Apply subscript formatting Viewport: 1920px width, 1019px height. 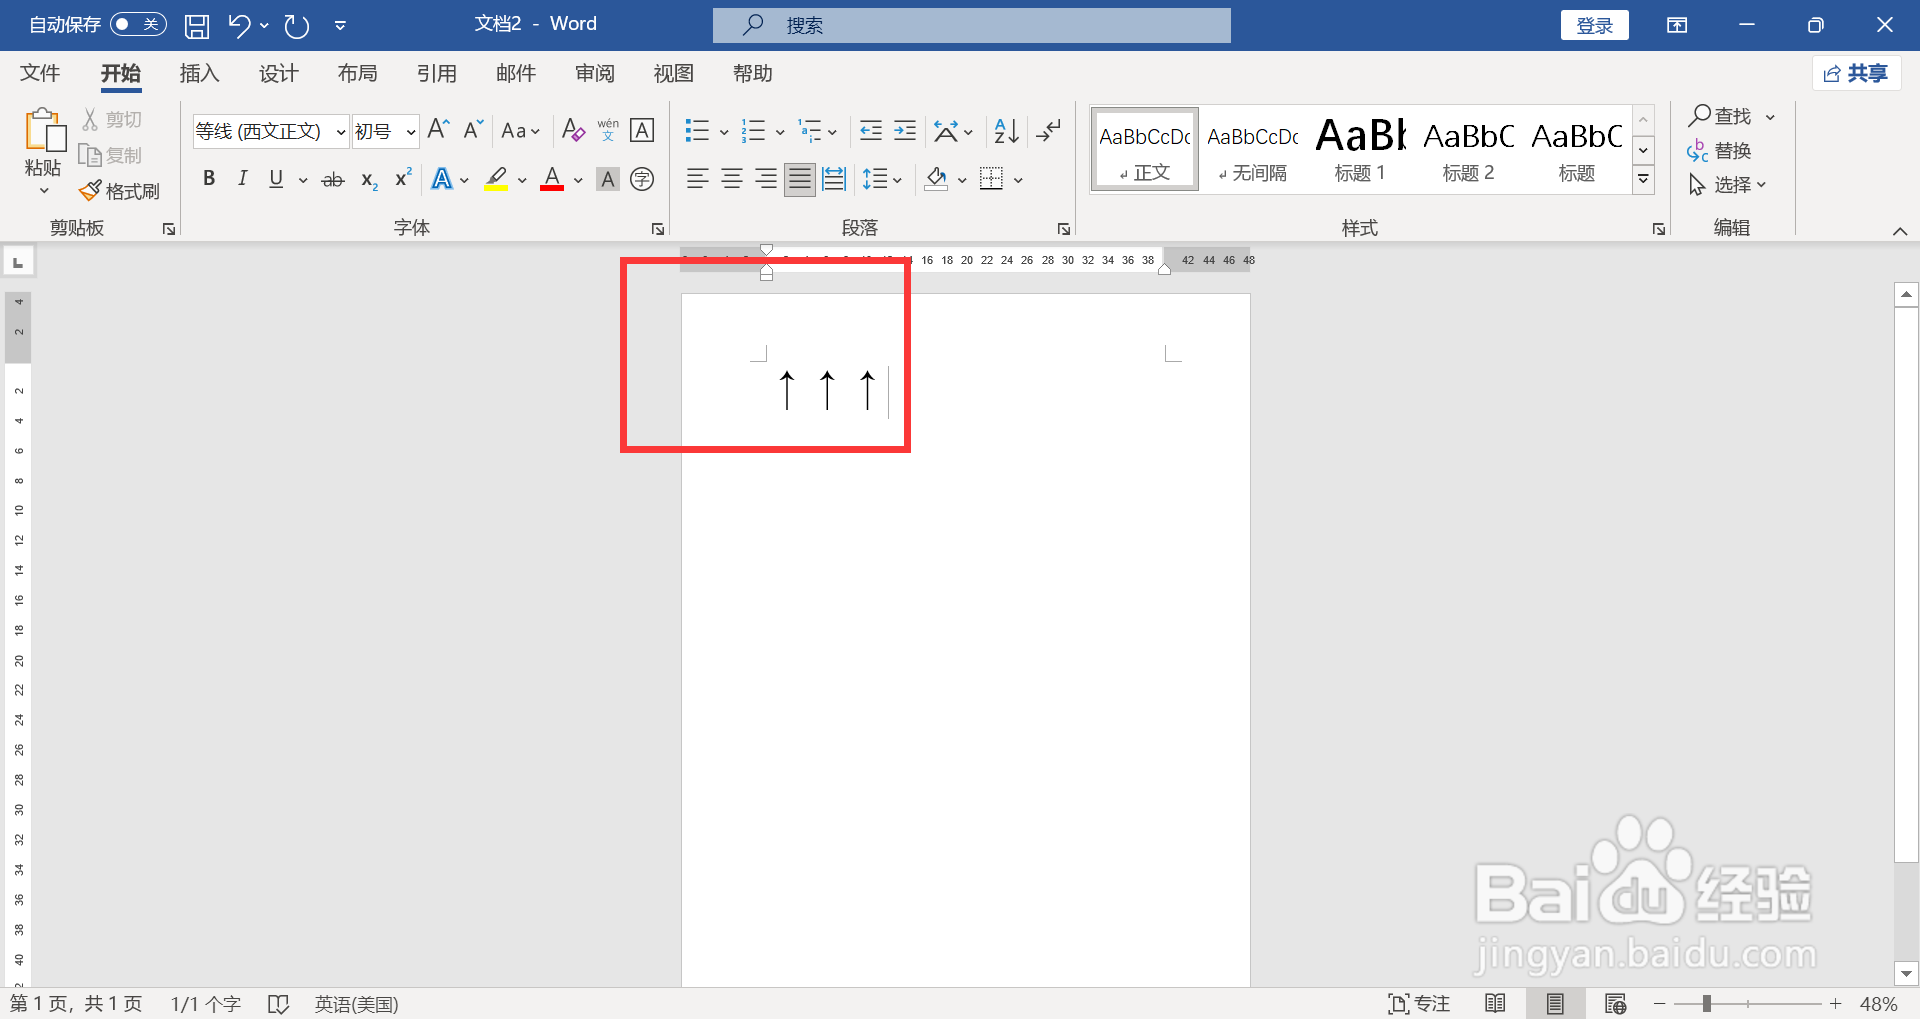(x=369, y=180)
